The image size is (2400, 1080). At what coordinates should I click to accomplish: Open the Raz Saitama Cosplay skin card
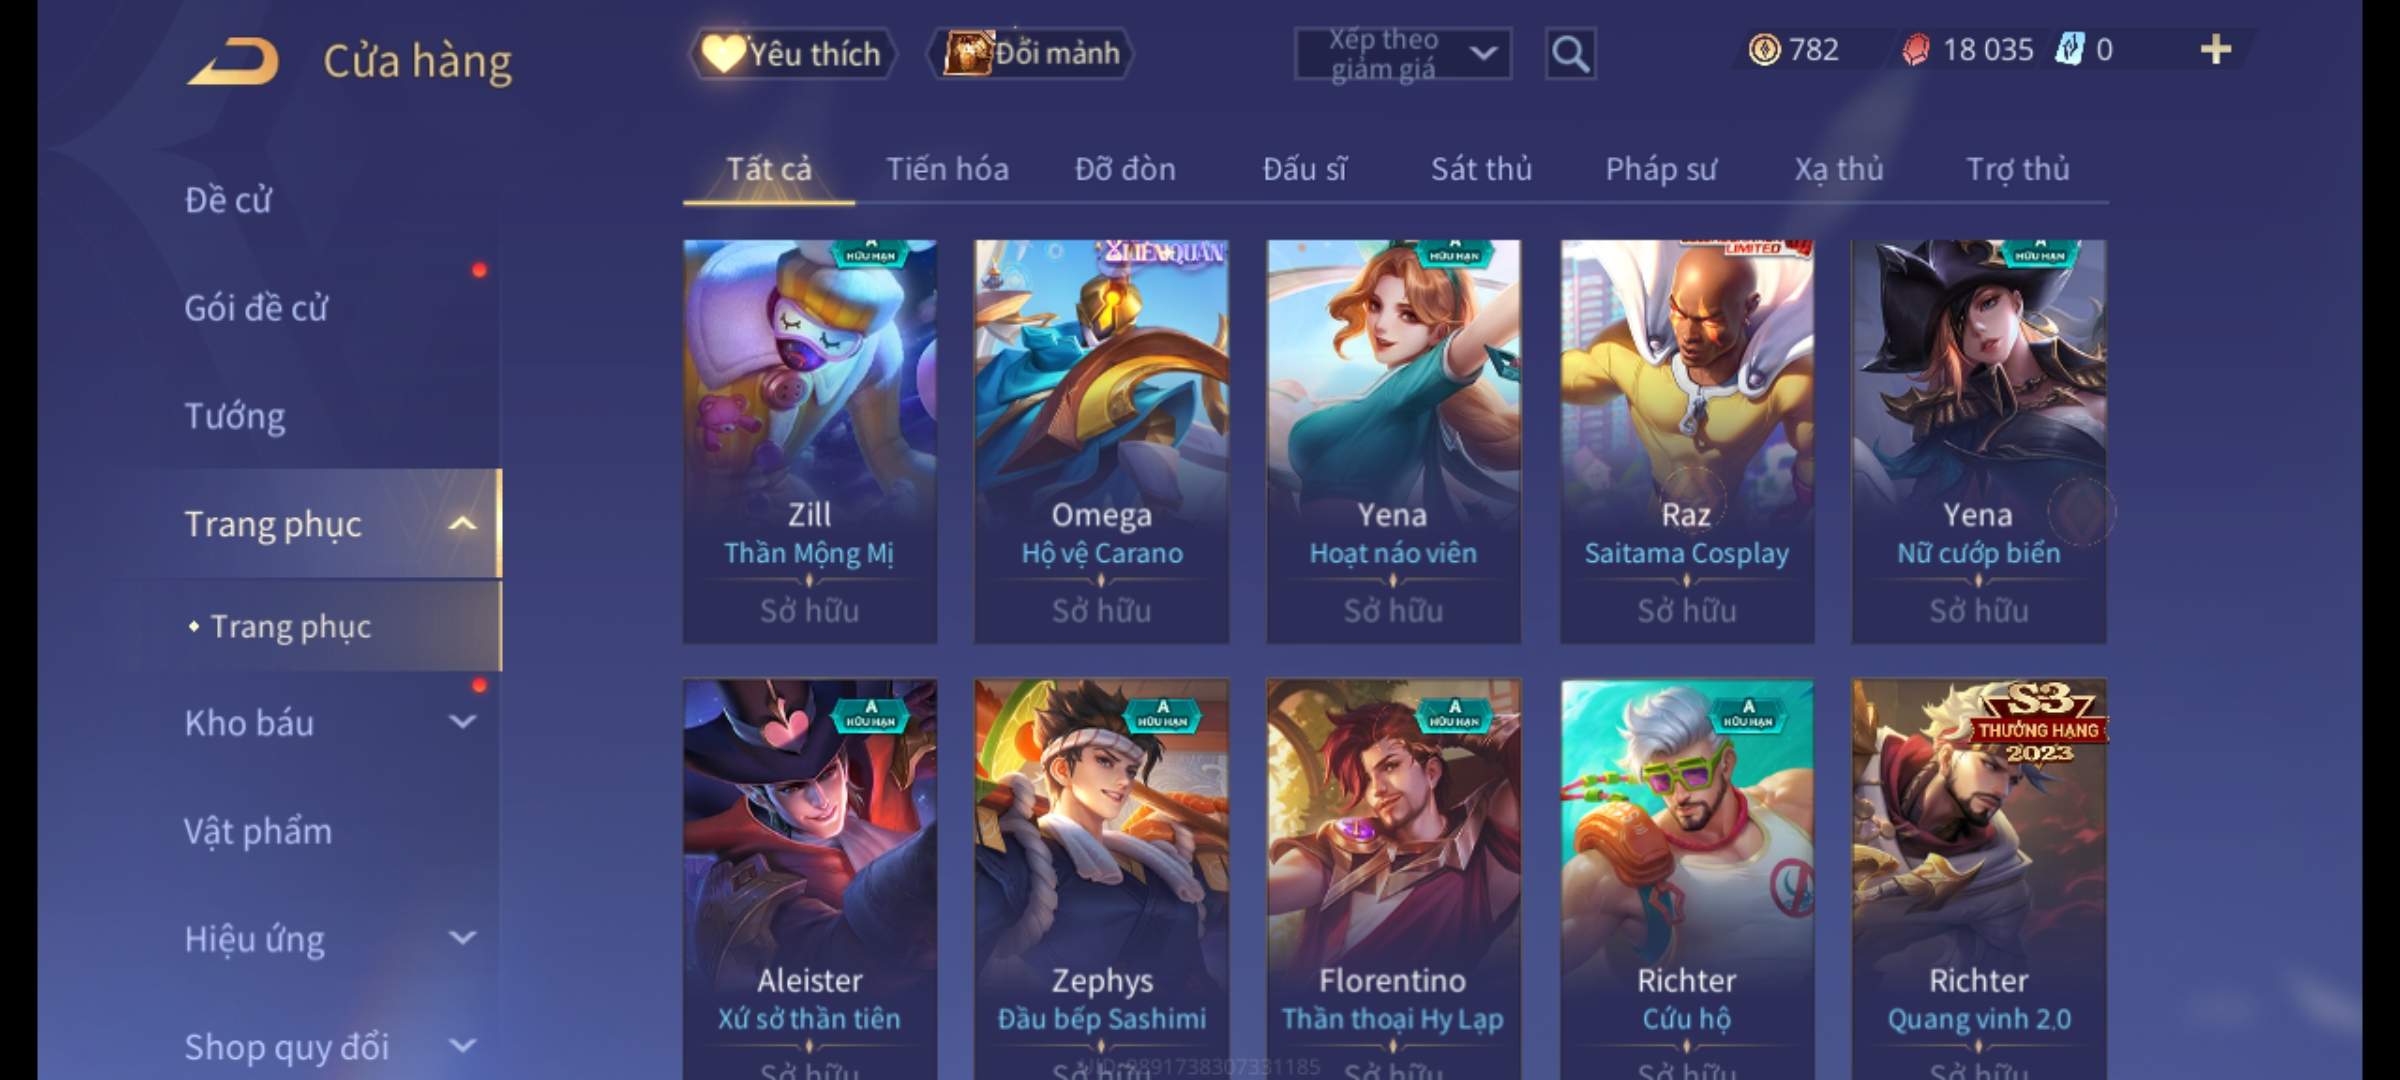point(1687,441)
